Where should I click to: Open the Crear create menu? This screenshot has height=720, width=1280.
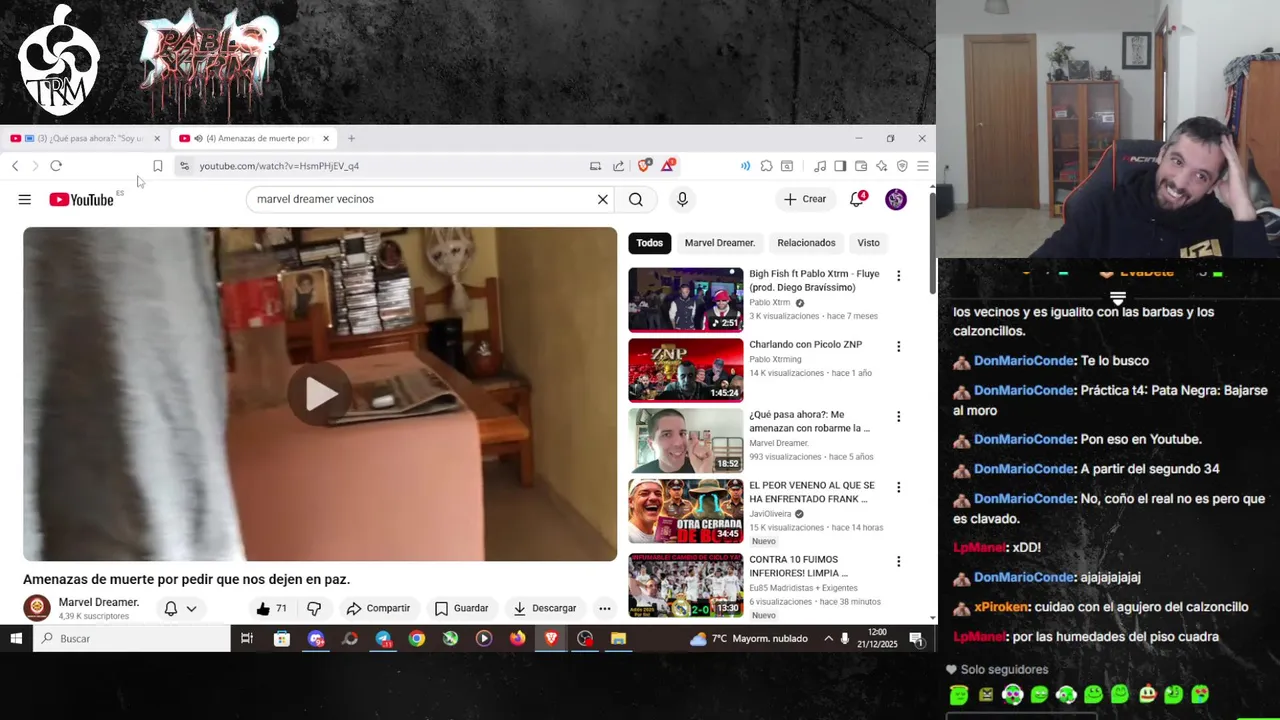(x=805, y=199)
